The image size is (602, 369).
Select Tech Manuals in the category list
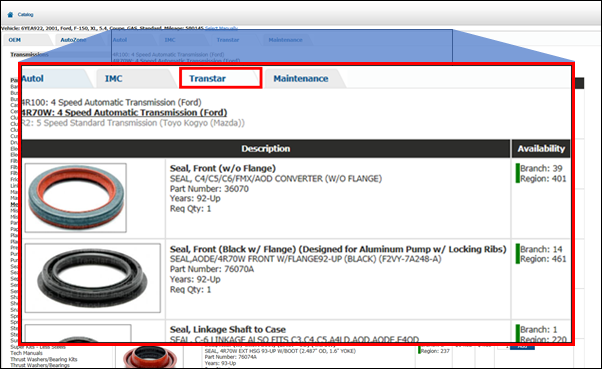coord(26,353)
